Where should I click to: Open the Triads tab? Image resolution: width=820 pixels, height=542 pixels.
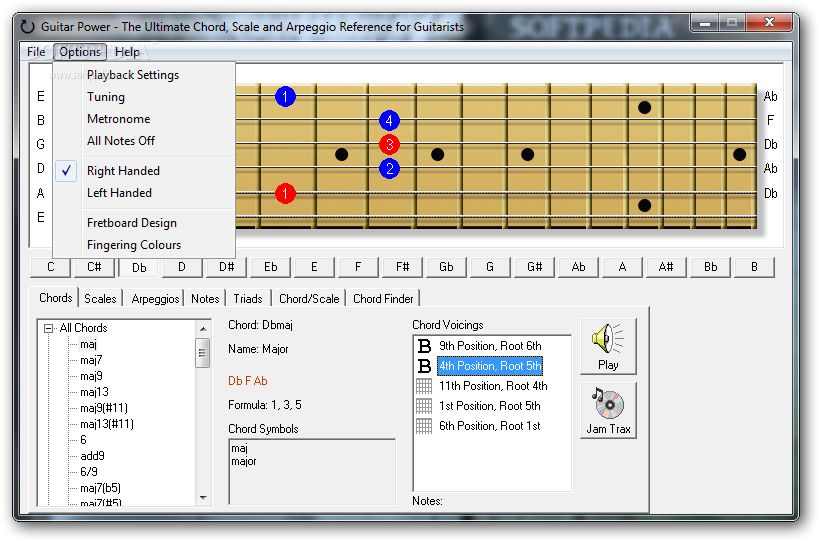click(247, 299)
